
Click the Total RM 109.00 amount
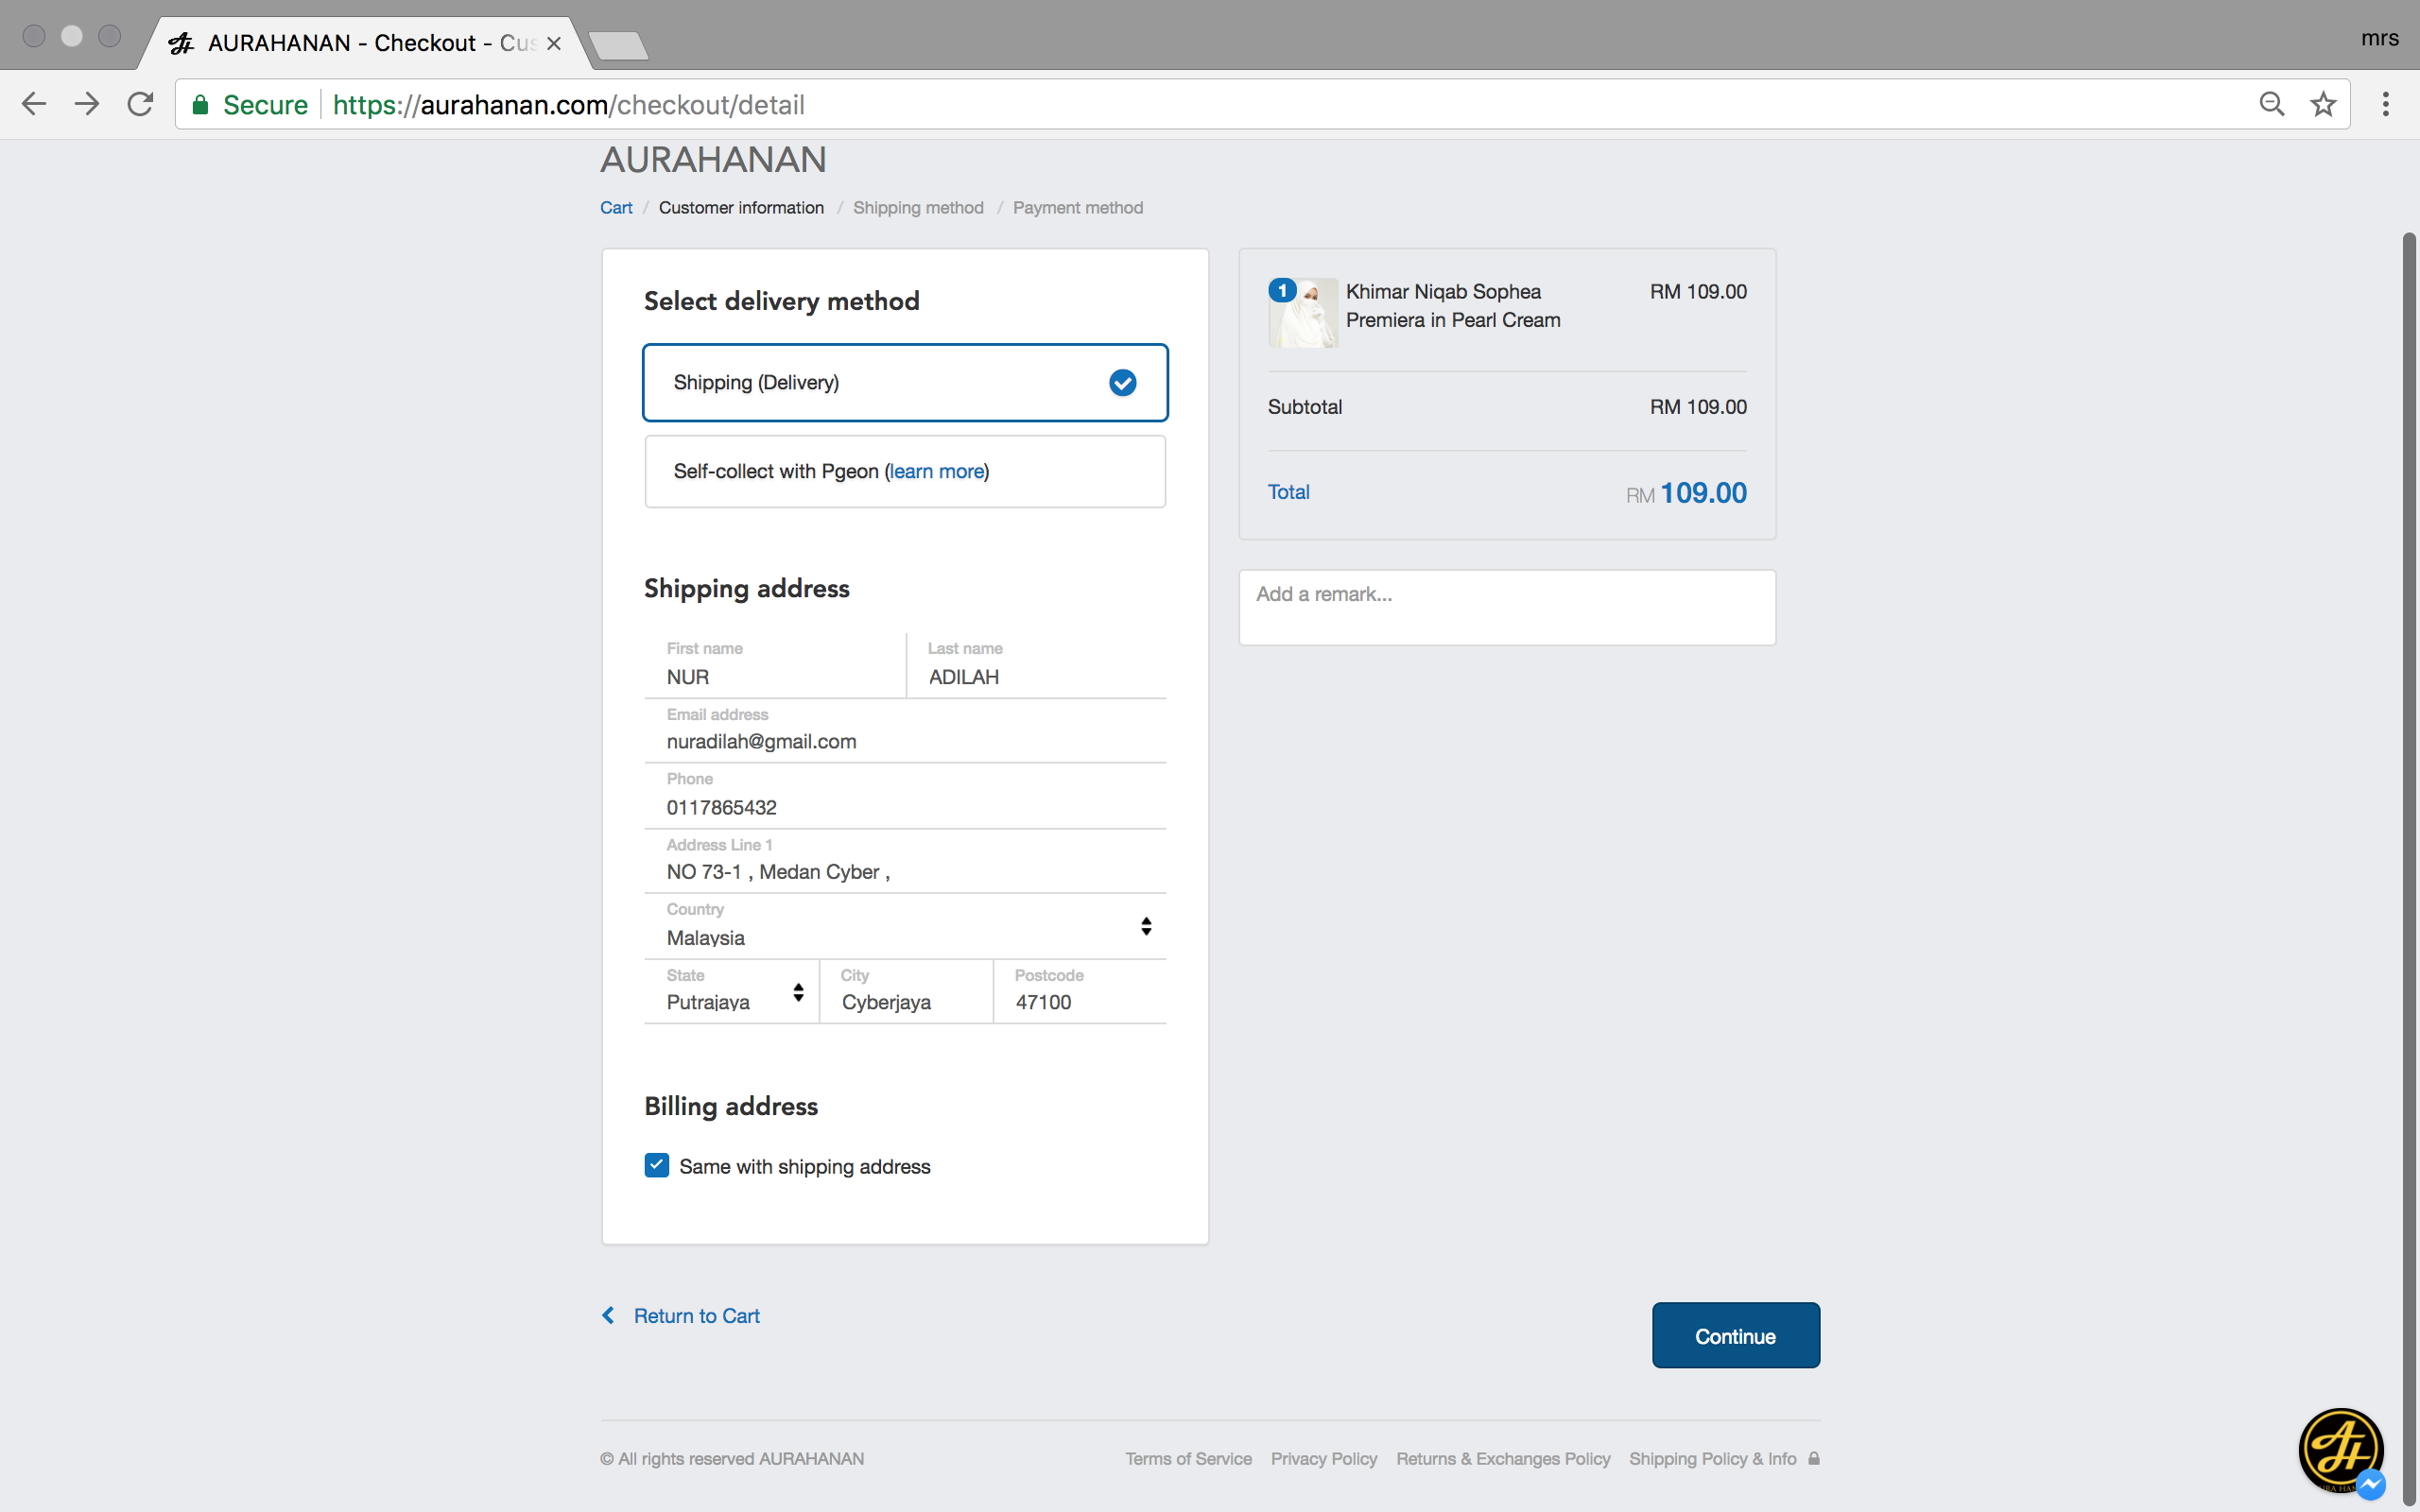coord(1686,493)
